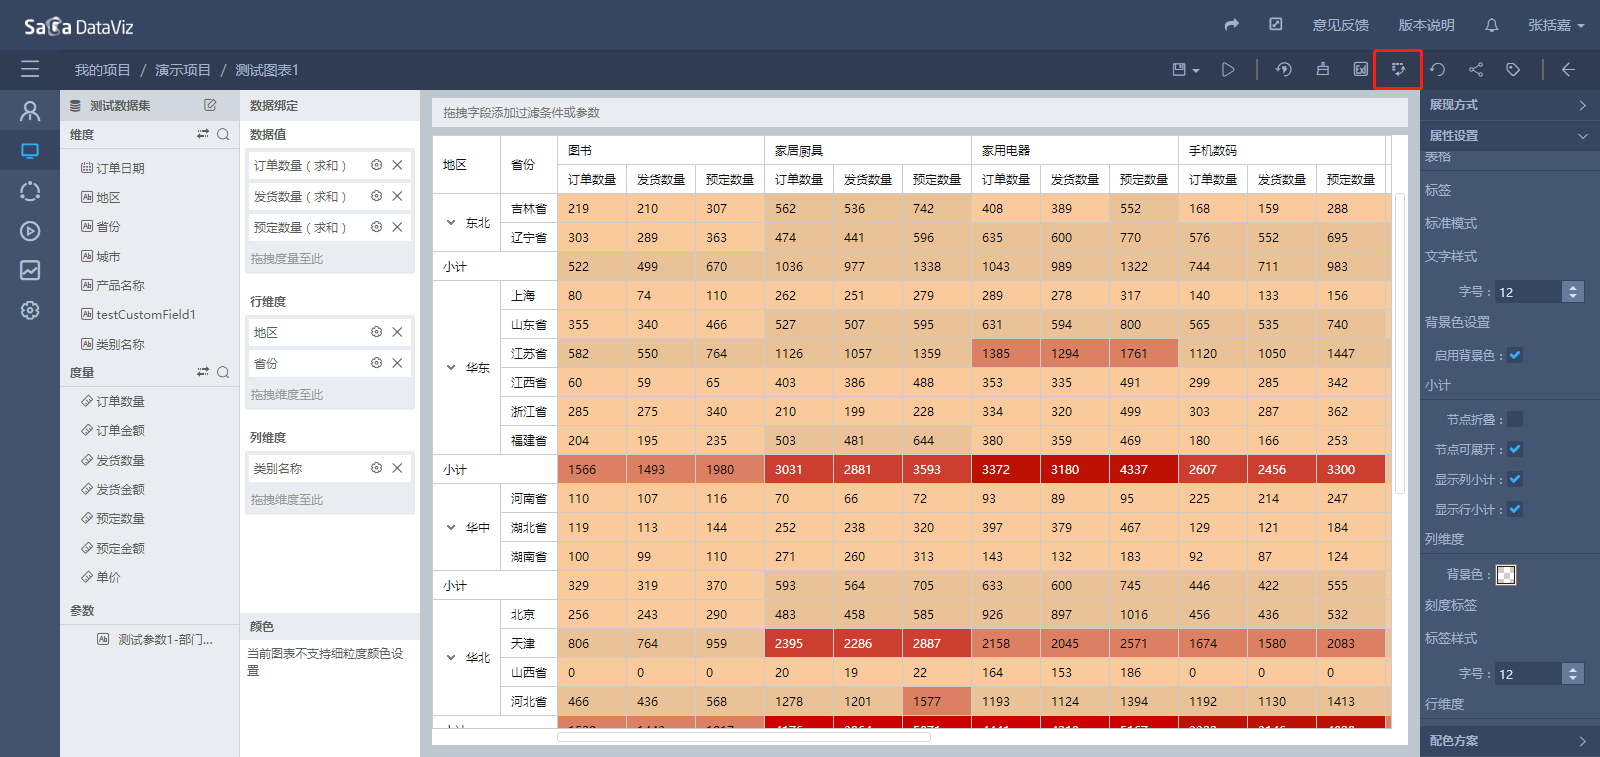Screen dimensions: 1600x757
Task: Click the undo refresh arrow icon
Action: pos(1437,69)
